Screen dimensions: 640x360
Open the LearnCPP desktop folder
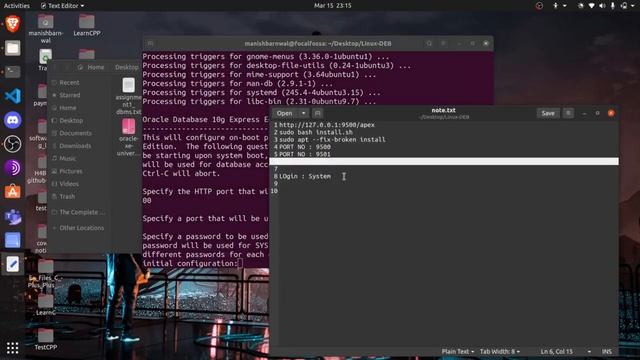87,25
